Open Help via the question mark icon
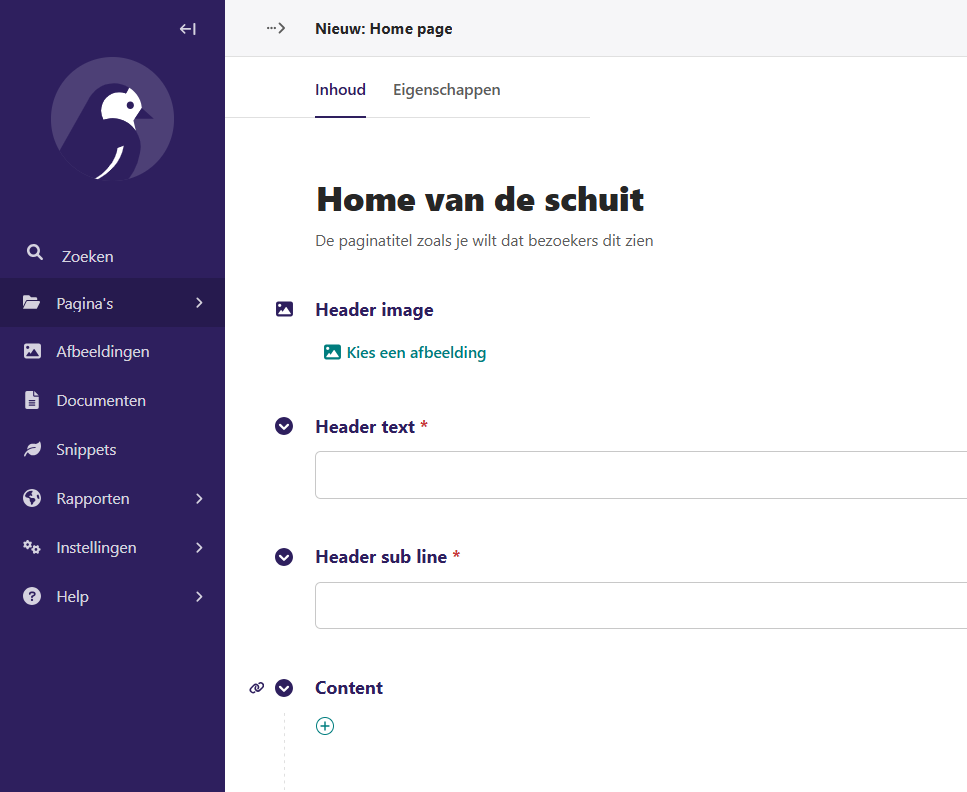This screenshot has width=967, height=792. (32, 596)
